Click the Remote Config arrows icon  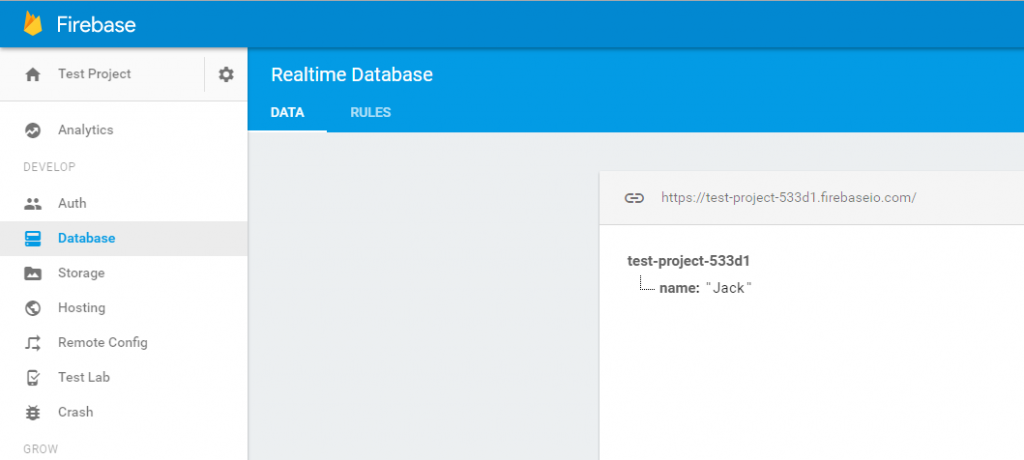pos(33,343)
